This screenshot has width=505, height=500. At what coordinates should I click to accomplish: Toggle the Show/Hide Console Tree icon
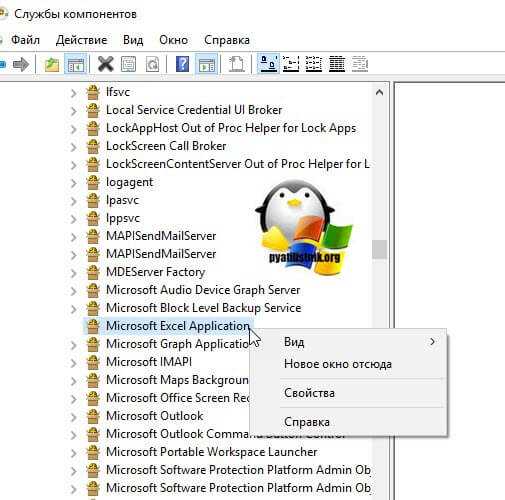pos(76,64)
